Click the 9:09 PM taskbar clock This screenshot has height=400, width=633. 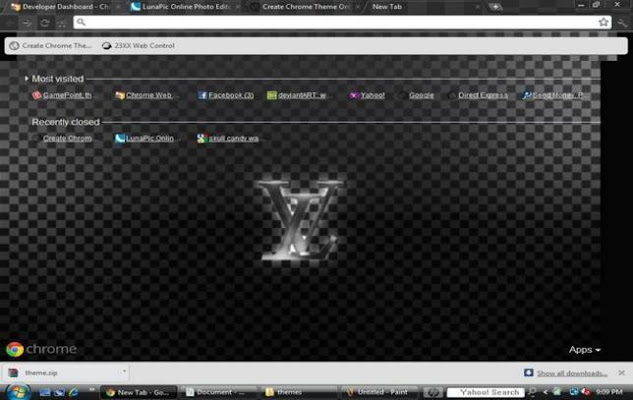pos(609,392)
